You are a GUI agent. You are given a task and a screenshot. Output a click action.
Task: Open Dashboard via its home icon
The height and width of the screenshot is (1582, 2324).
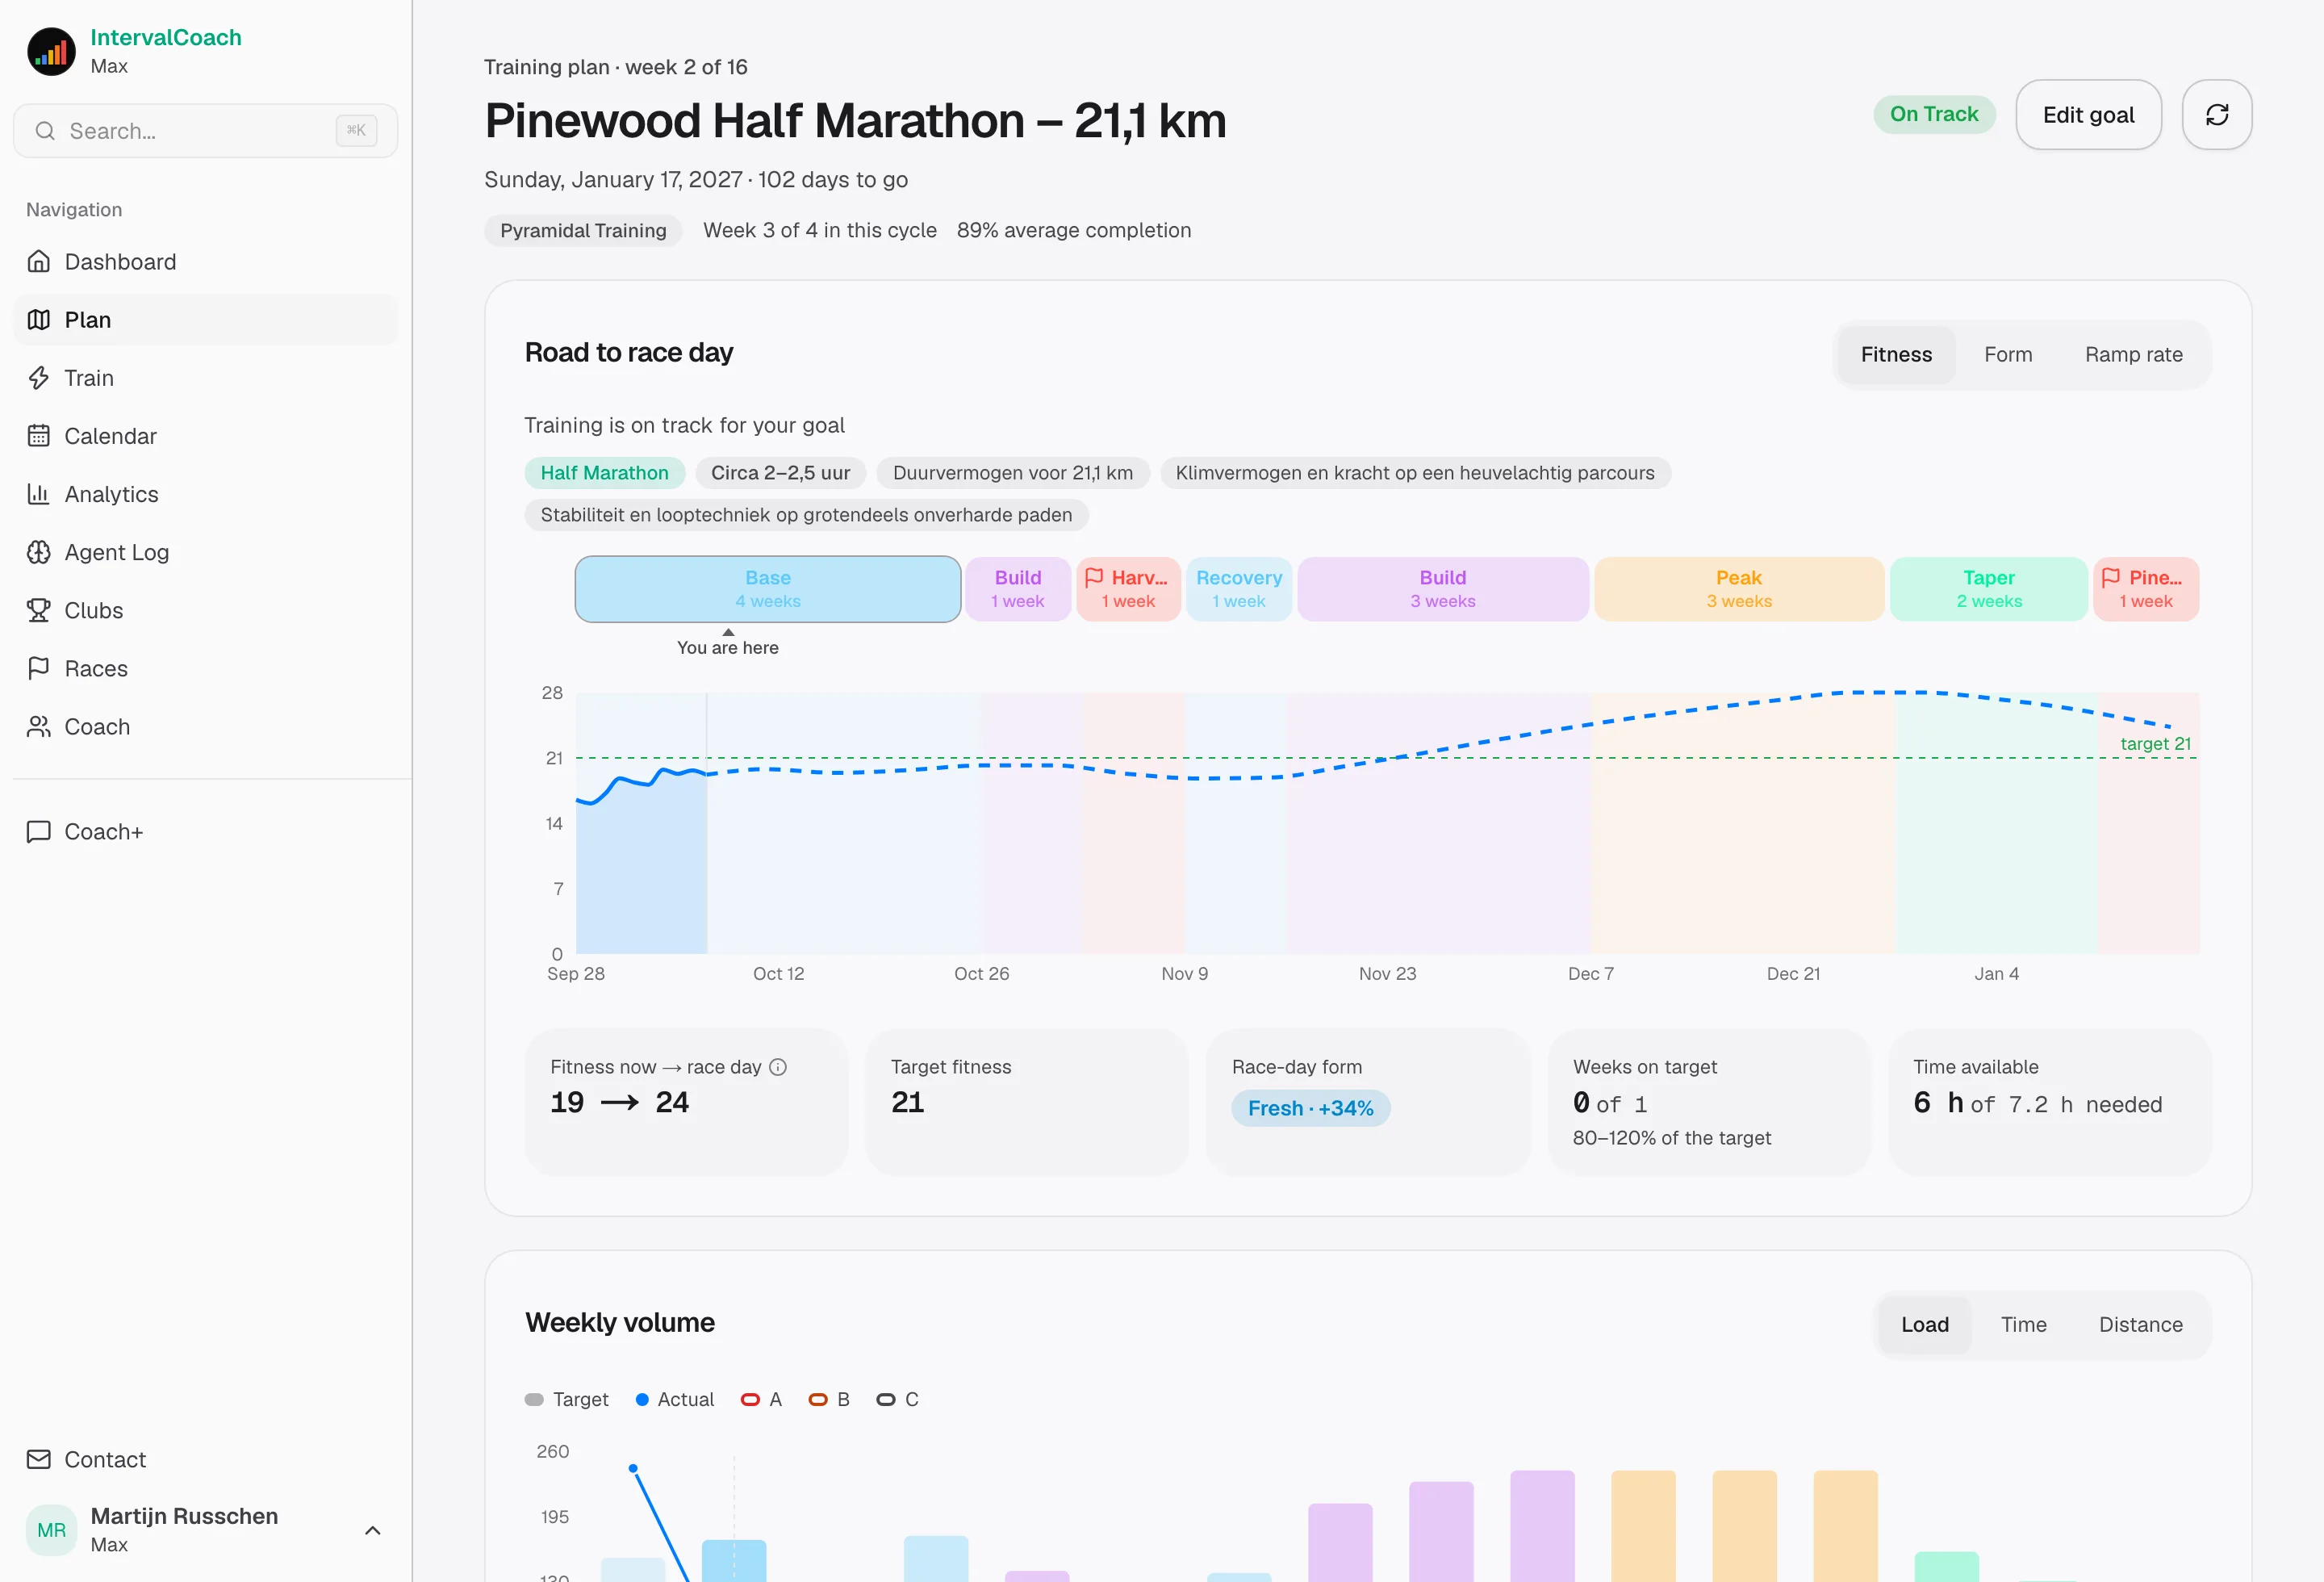point(39,262)
